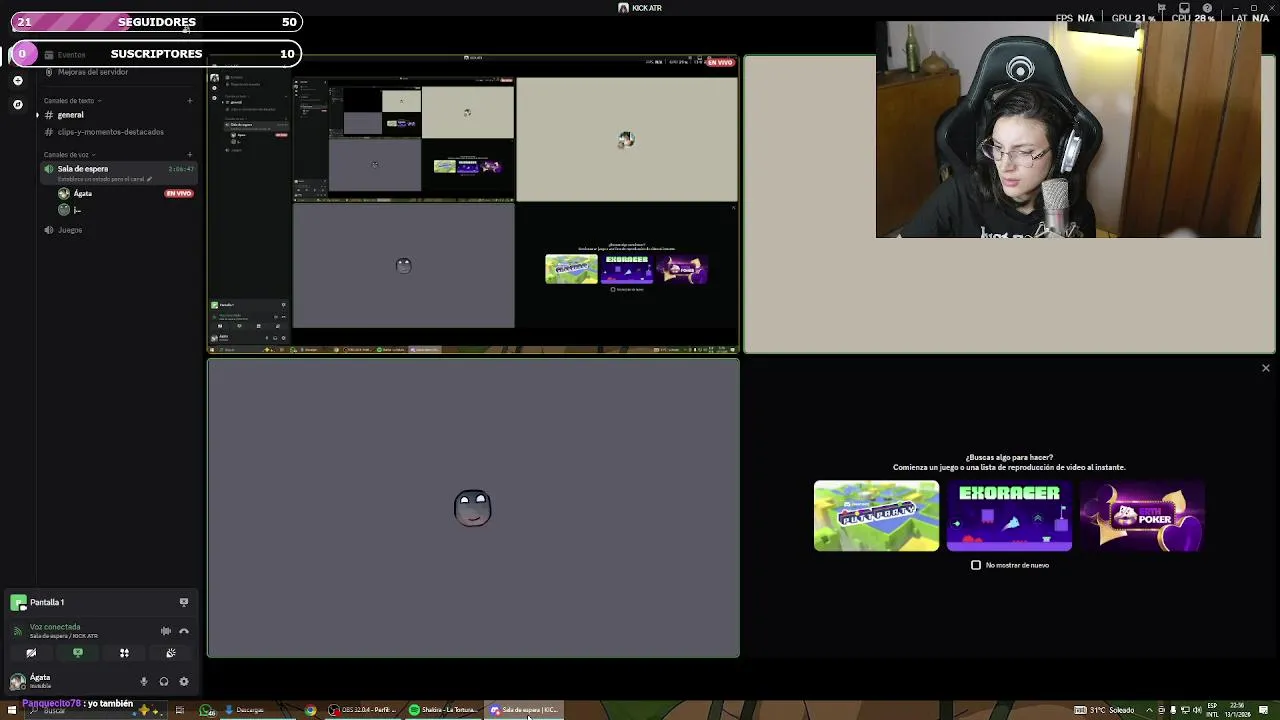
Task: Open WhatsApp taskbar icon
Action: (206, 710)
